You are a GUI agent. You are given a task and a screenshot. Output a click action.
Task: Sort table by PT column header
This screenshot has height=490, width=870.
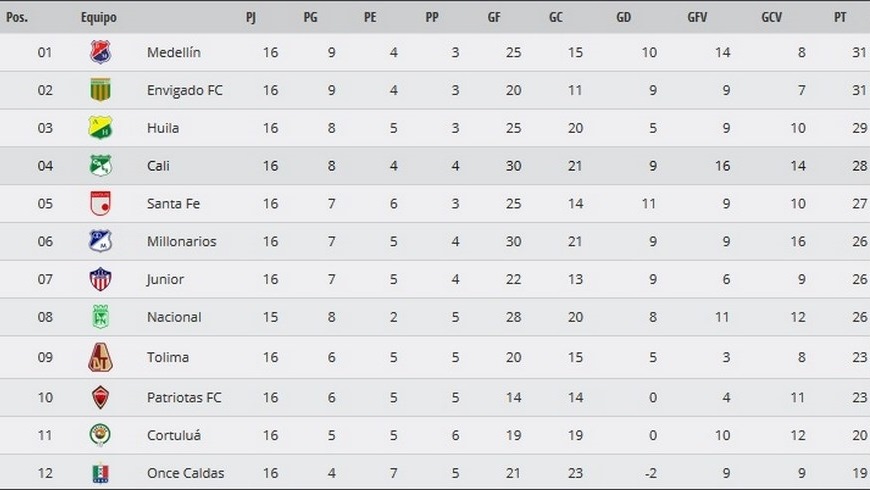click(x=839, y=18)
